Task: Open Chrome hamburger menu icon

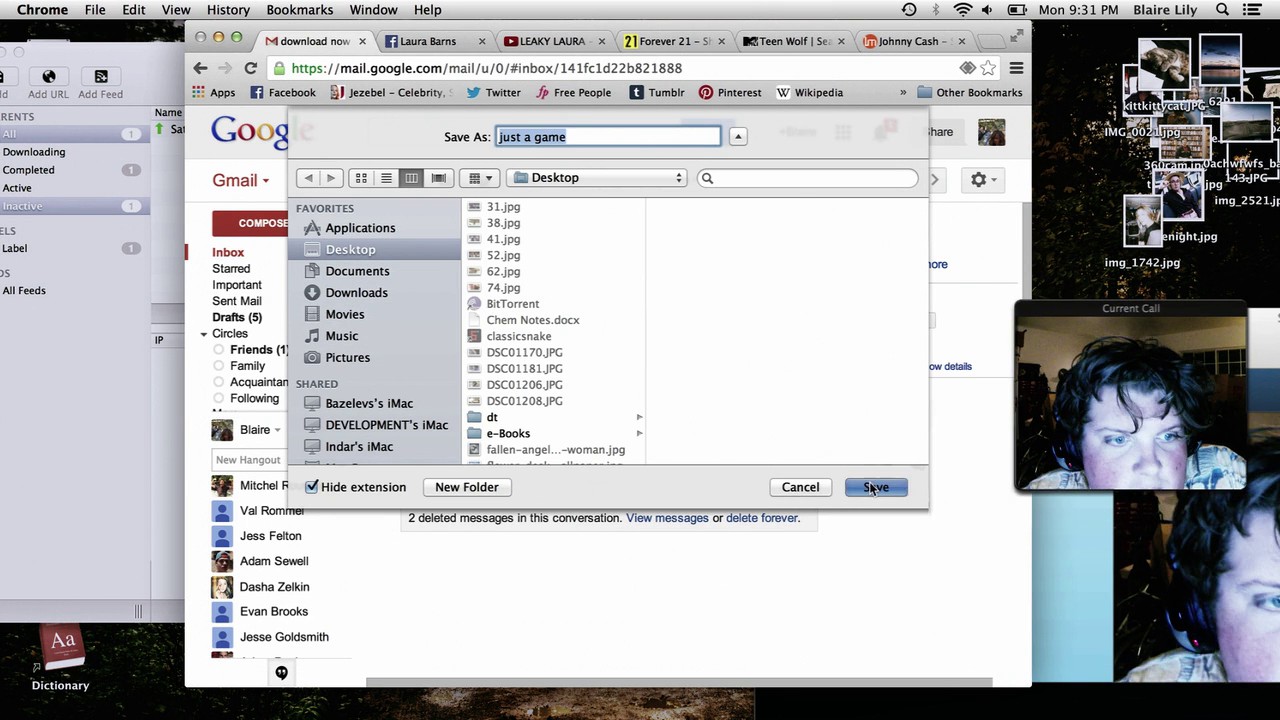Action: click(1016, 68)
